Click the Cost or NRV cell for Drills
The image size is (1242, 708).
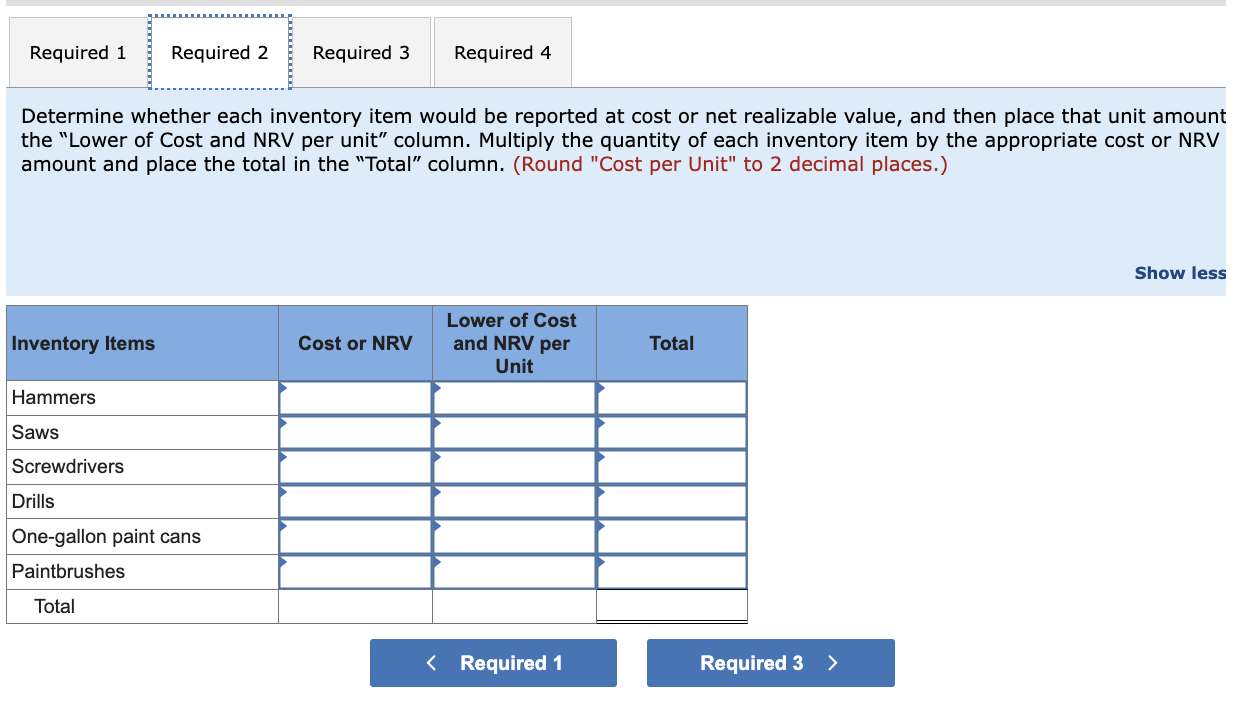[x=355, y=501]
